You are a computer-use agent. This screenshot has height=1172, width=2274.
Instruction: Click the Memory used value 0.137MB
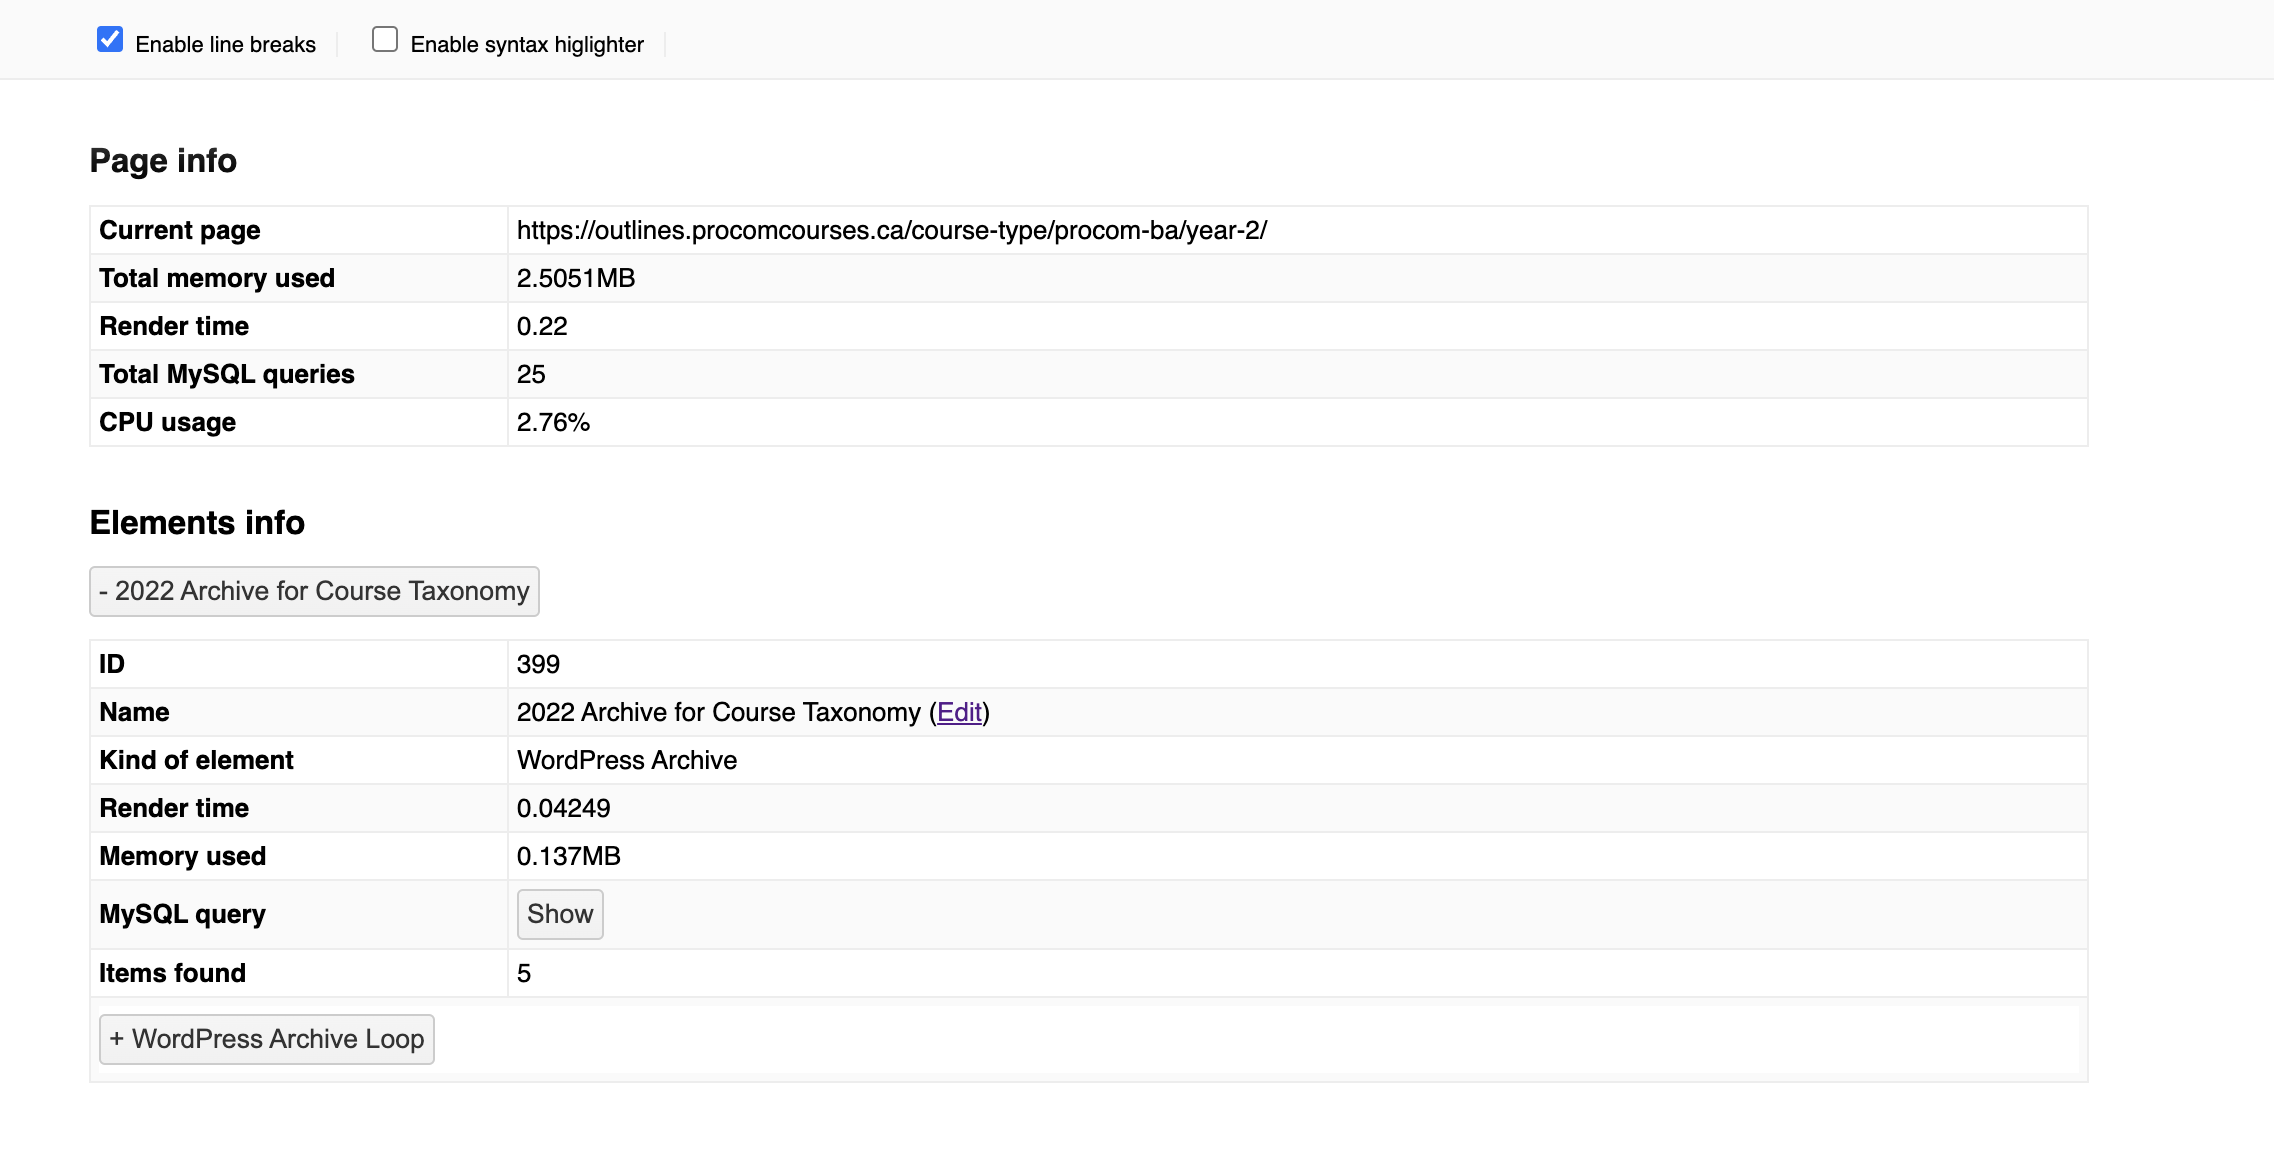(x=568, y=856)
